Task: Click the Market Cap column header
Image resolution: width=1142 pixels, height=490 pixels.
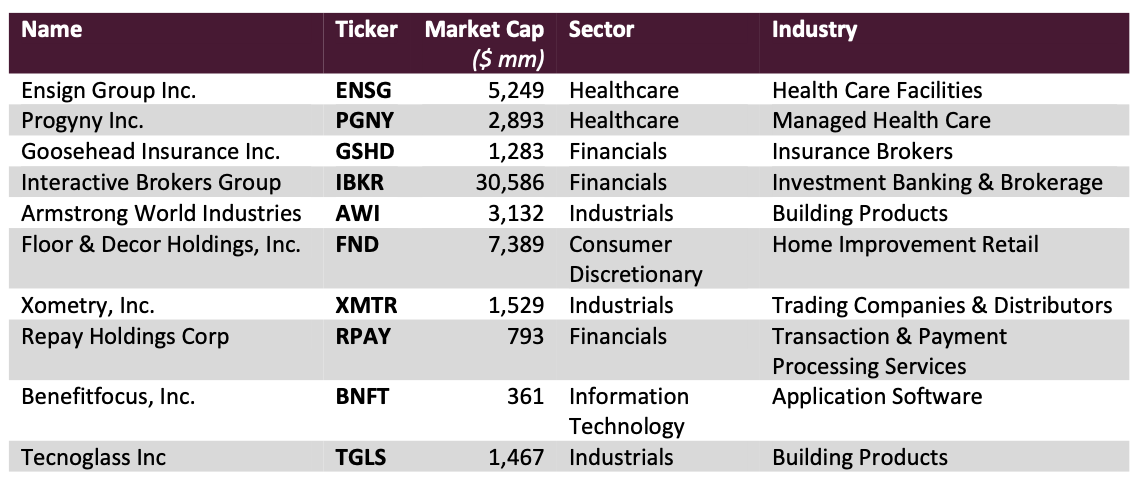Action: click(x=484, y=30)
